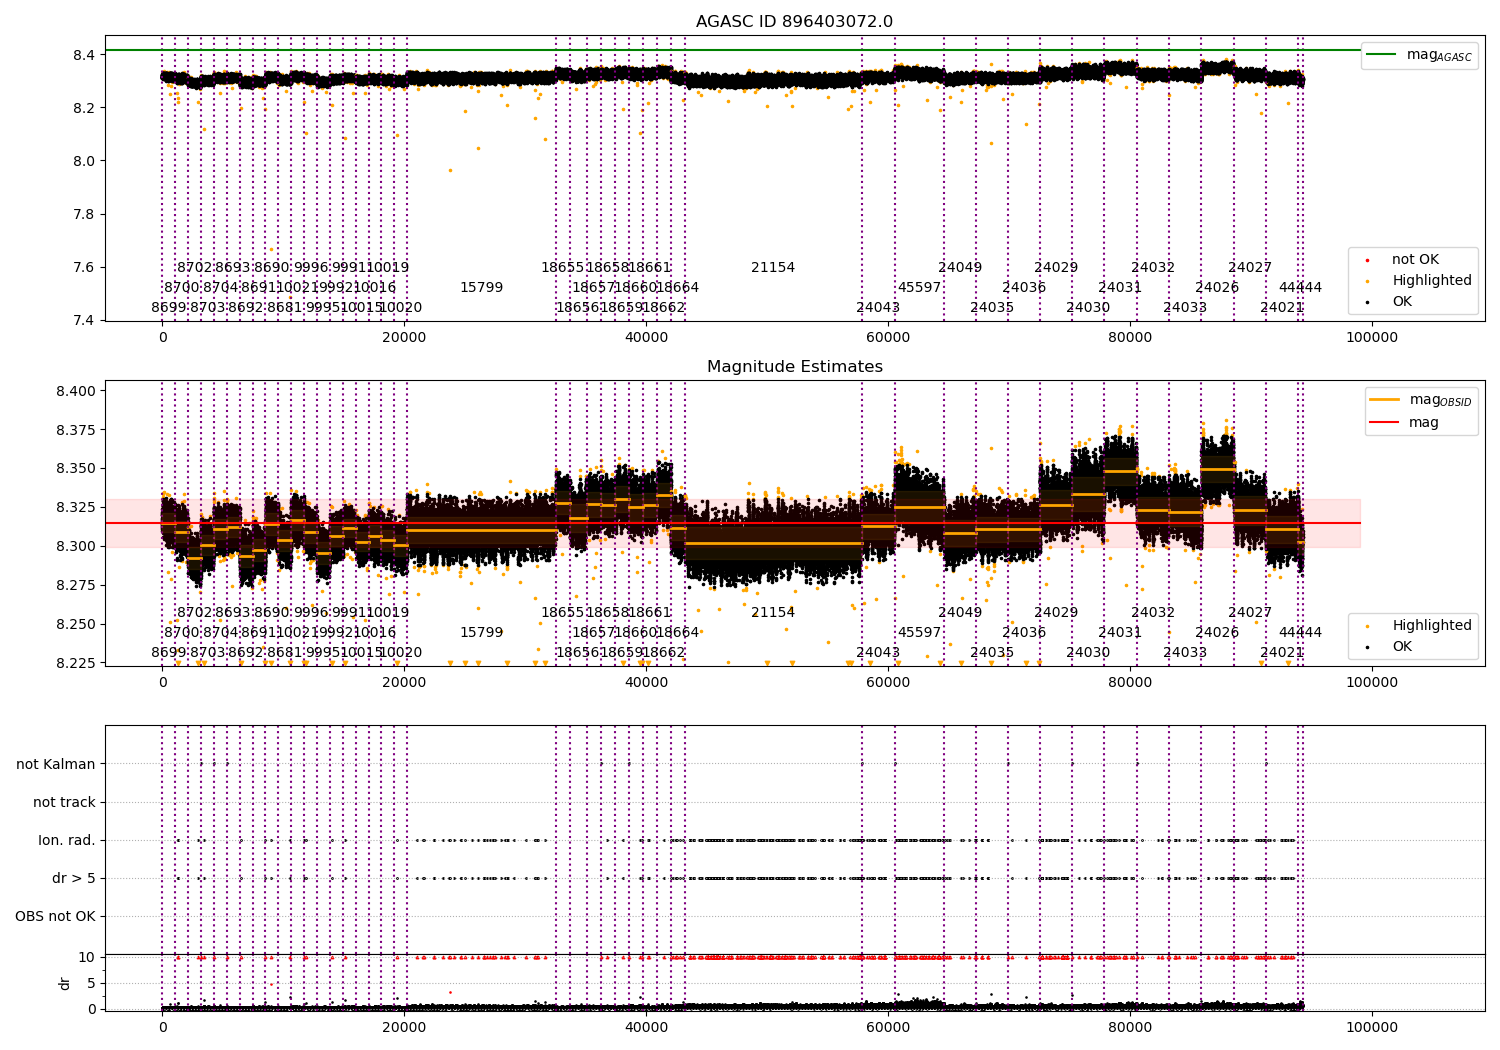
Task: Click obsid label 24026 in the middle plot
Action: pyautogui.click(x=1217, y=633)
